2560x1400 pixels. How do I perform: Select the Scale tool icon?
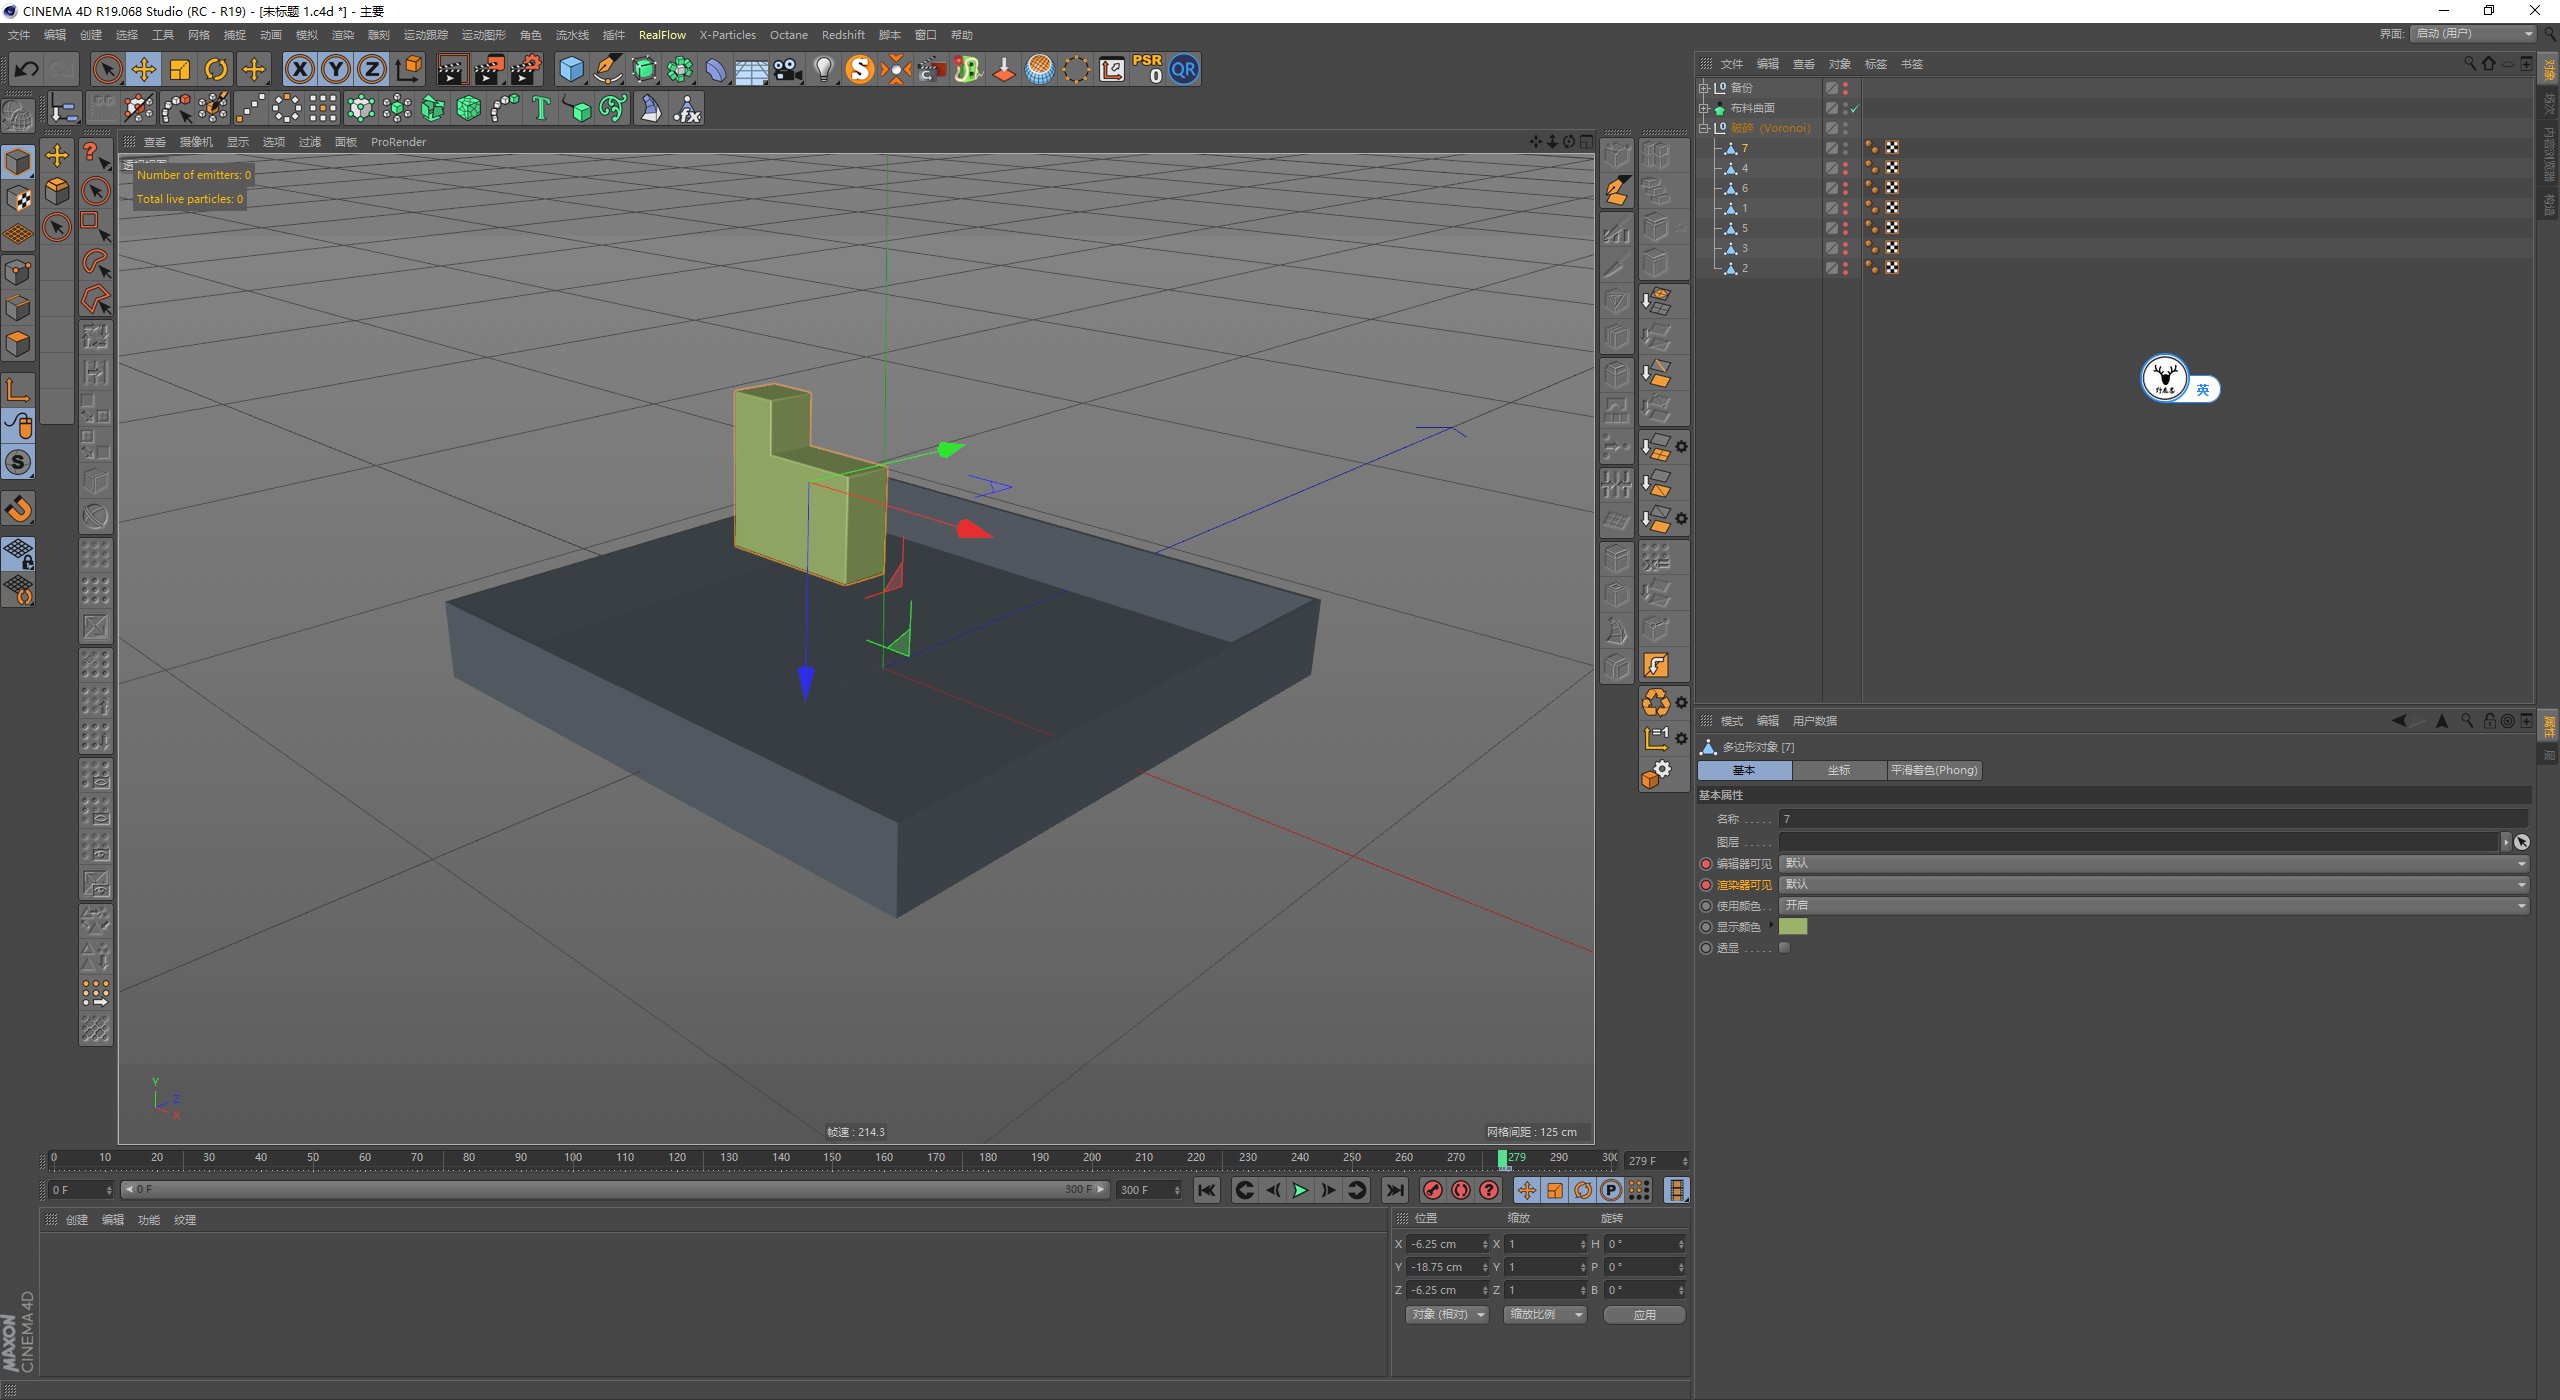pyautogui.click(x=180, y=69)
